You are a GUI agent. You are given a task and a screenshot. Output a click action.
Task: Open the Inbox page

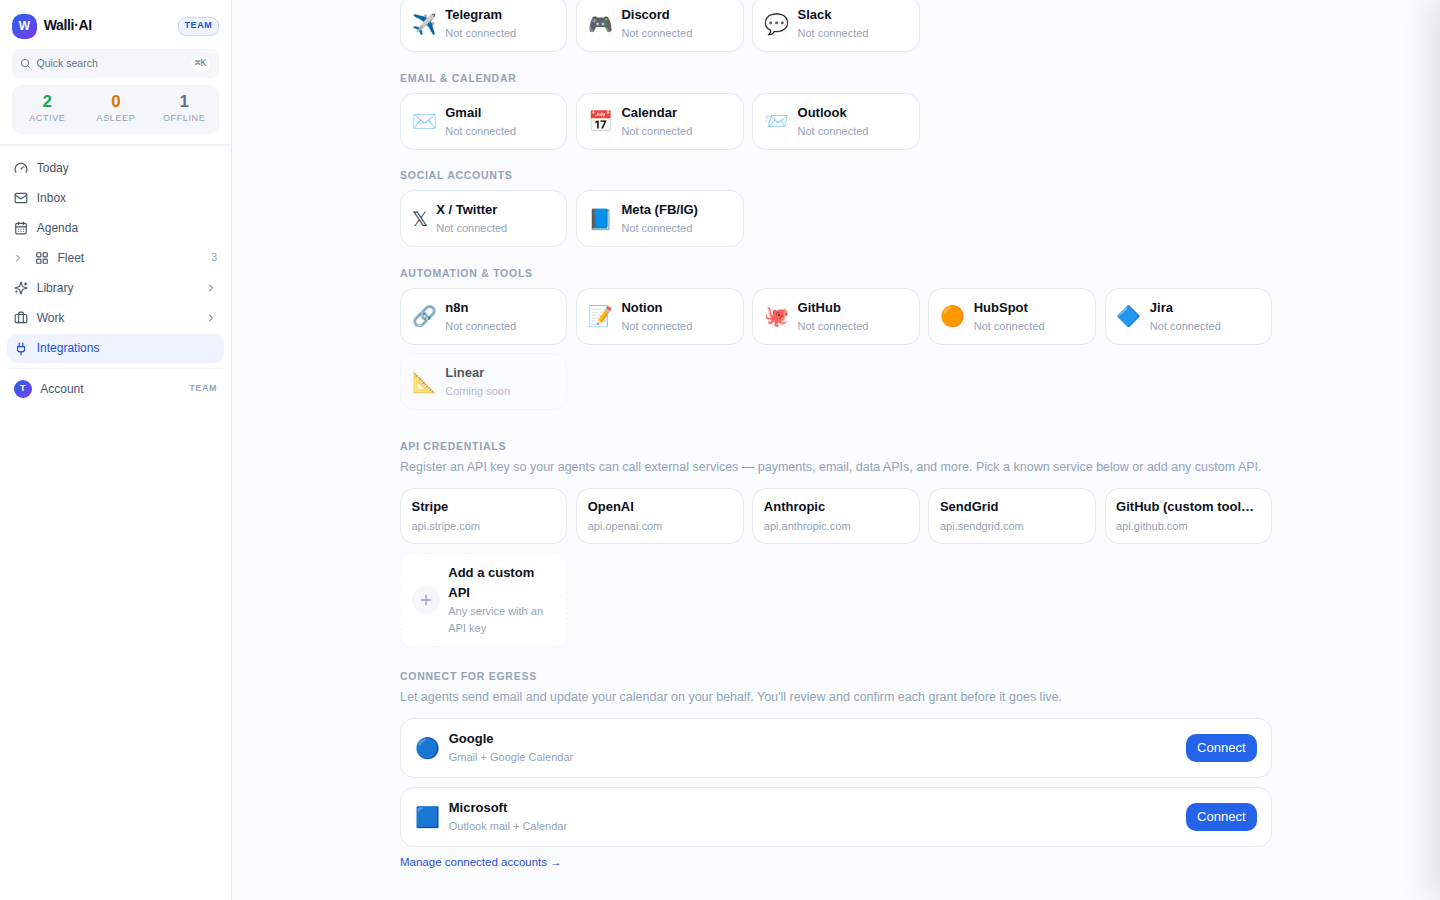tap(115, 198)
